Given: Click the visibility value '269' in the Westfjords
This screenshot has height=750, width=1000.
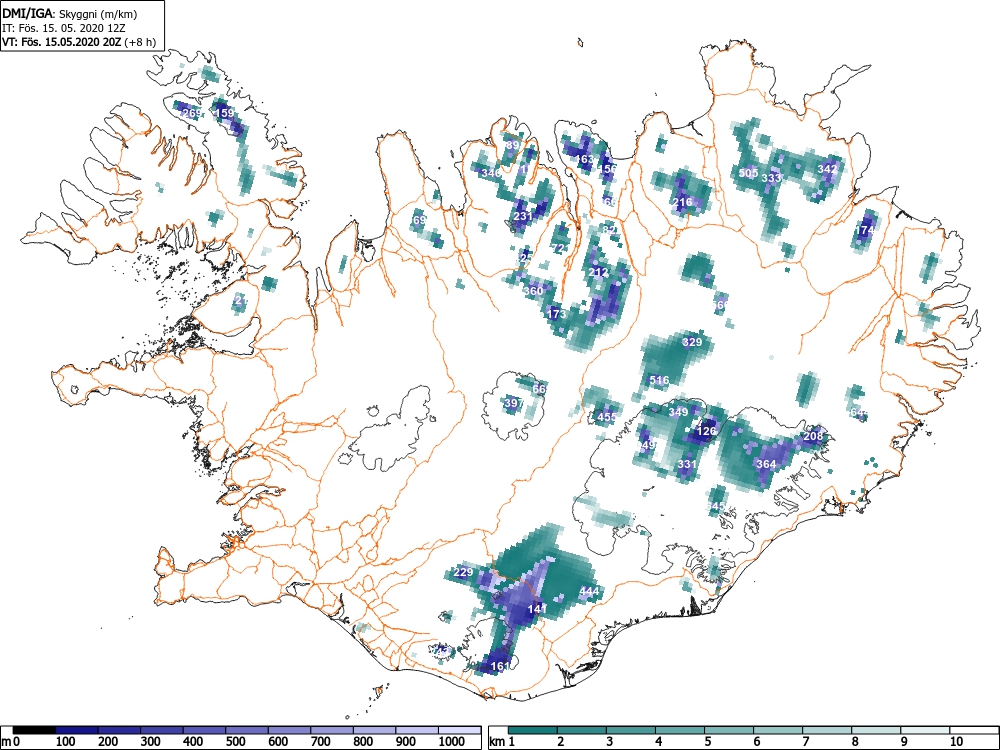Looking at the screenshot, I should pos(192,114).
